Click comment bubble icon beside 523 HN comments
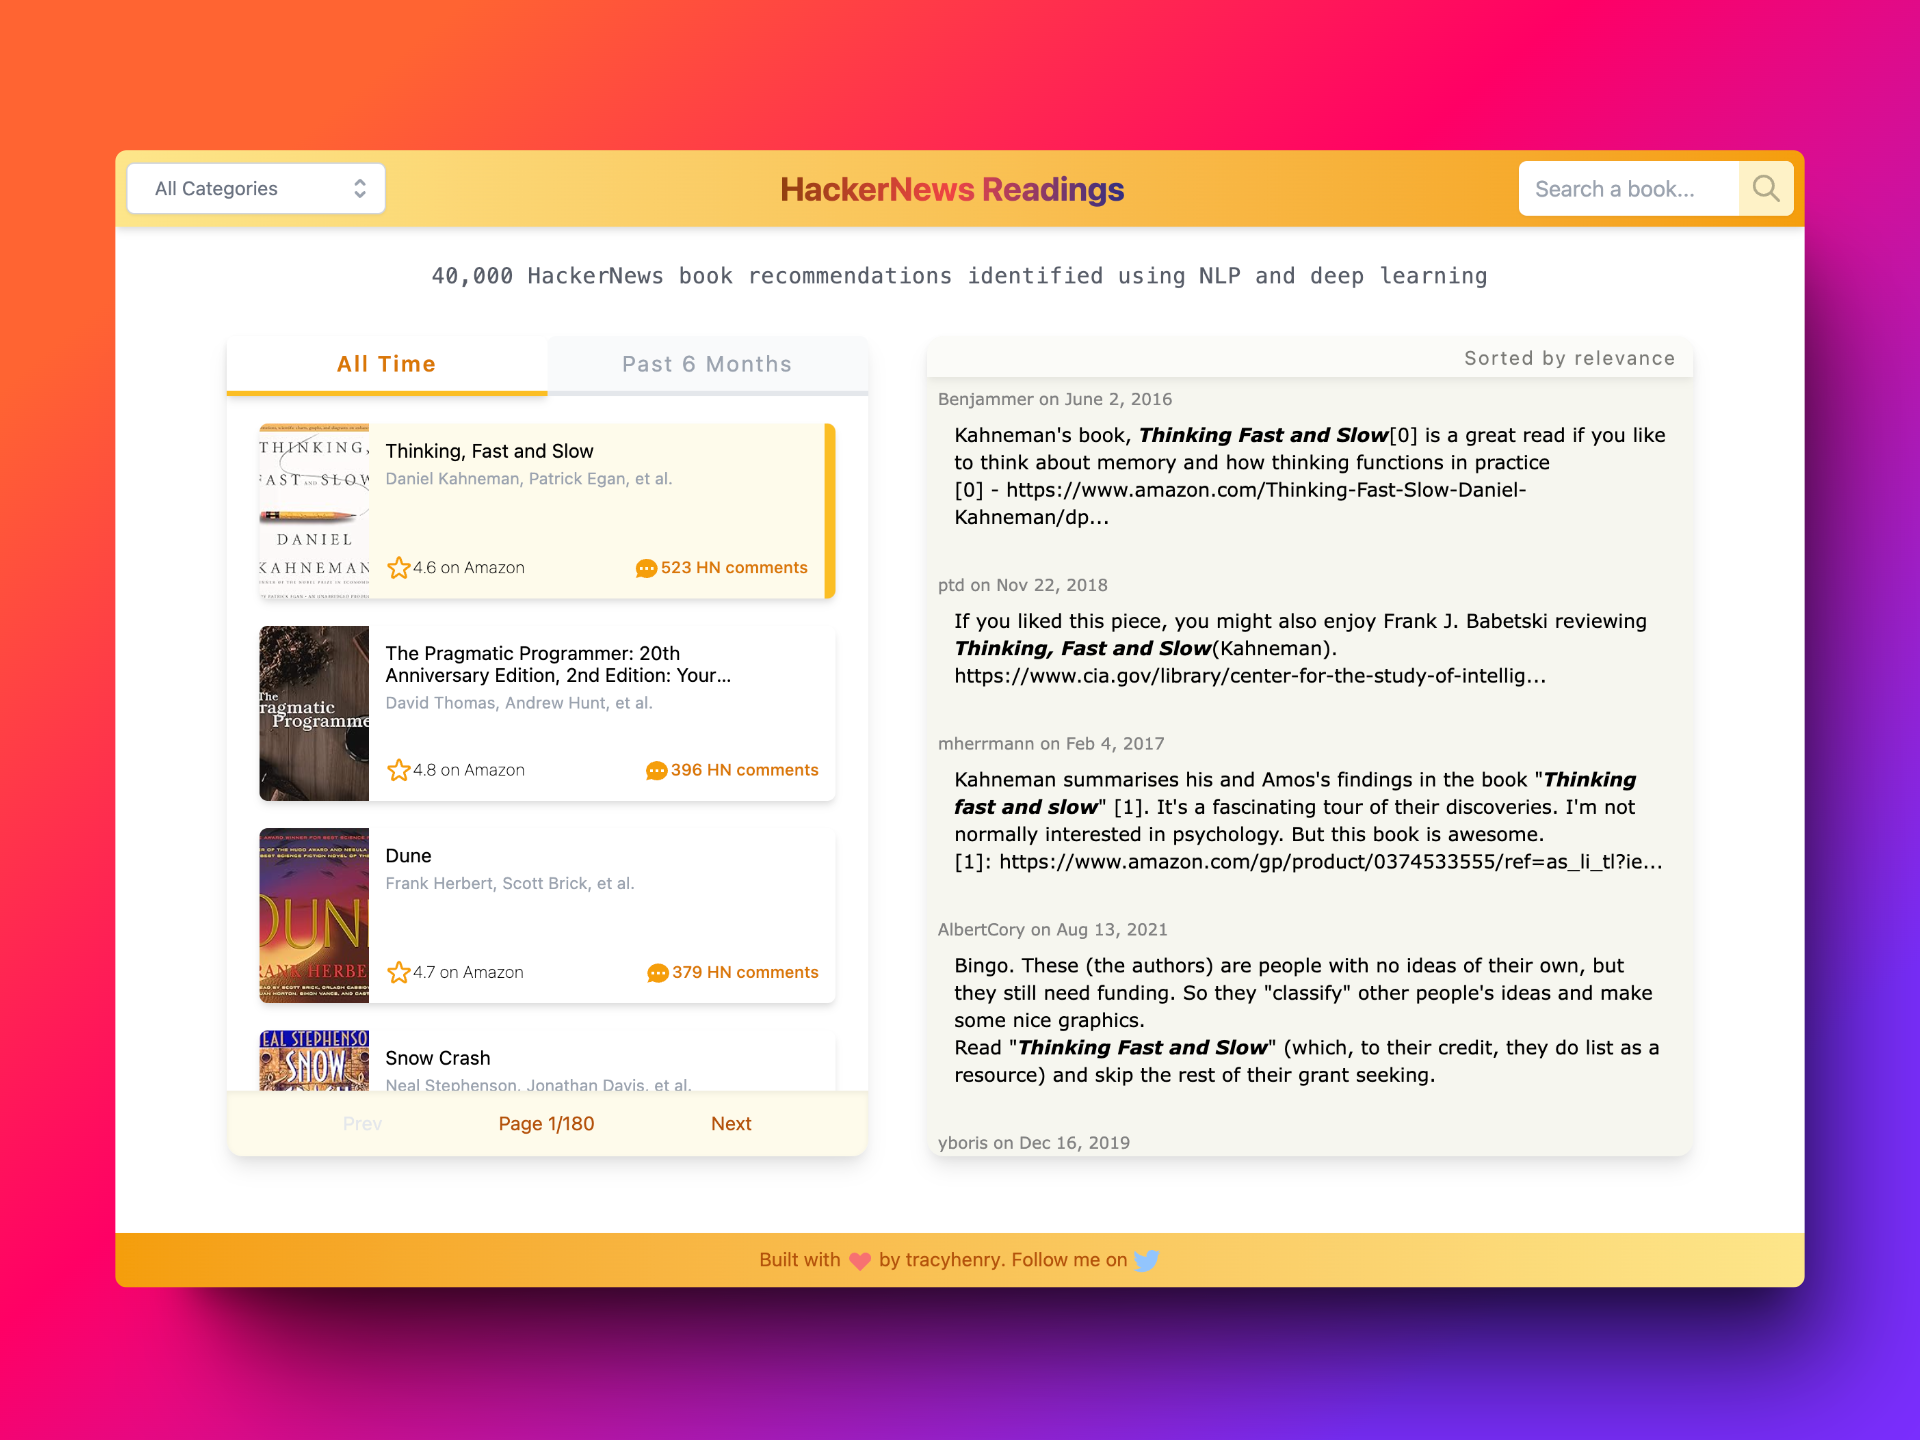 646,568
